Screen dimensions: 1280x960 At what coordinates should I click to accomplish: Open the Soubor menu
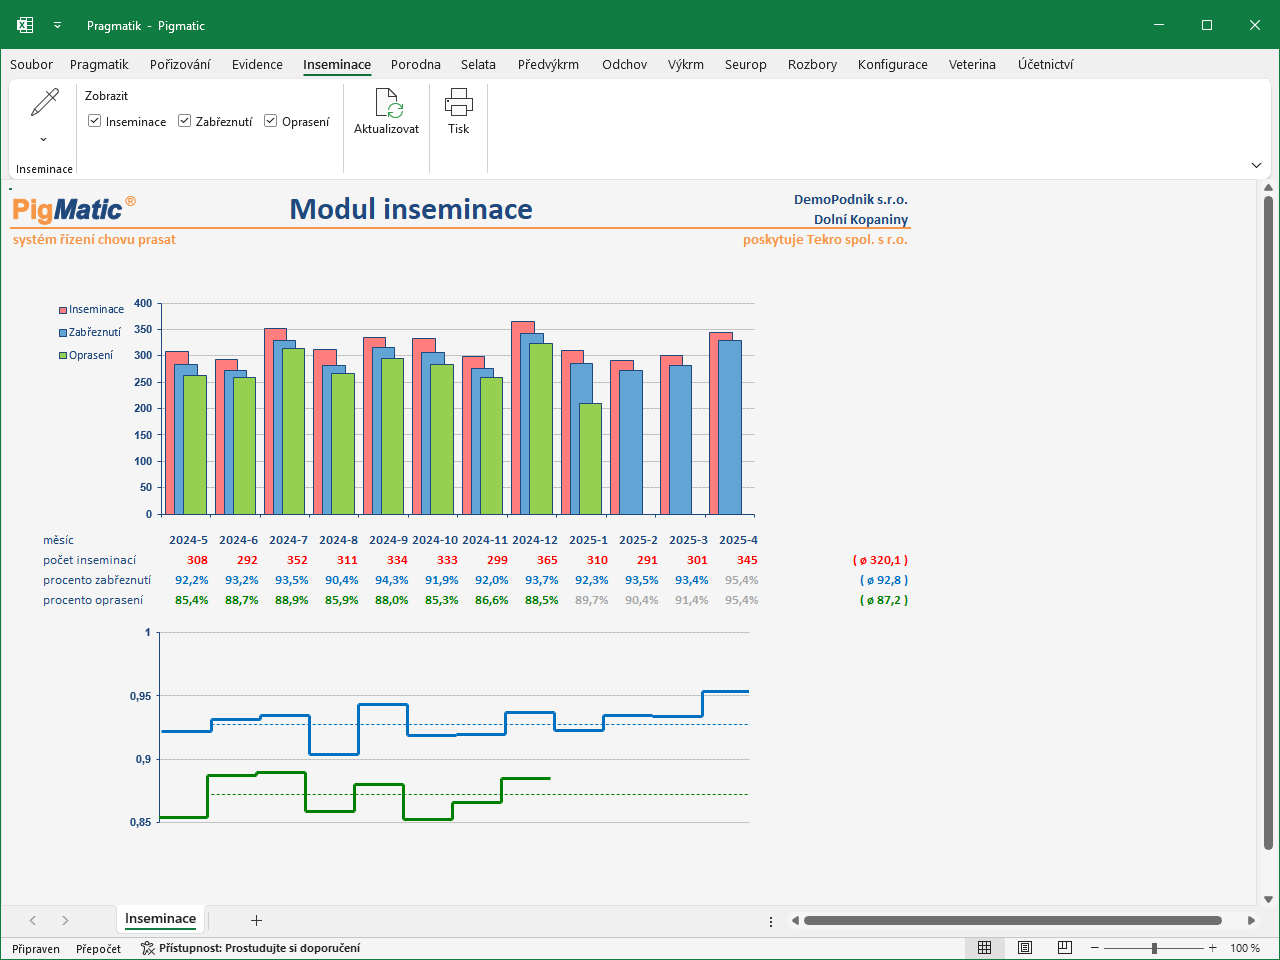[x=31, y=64]
